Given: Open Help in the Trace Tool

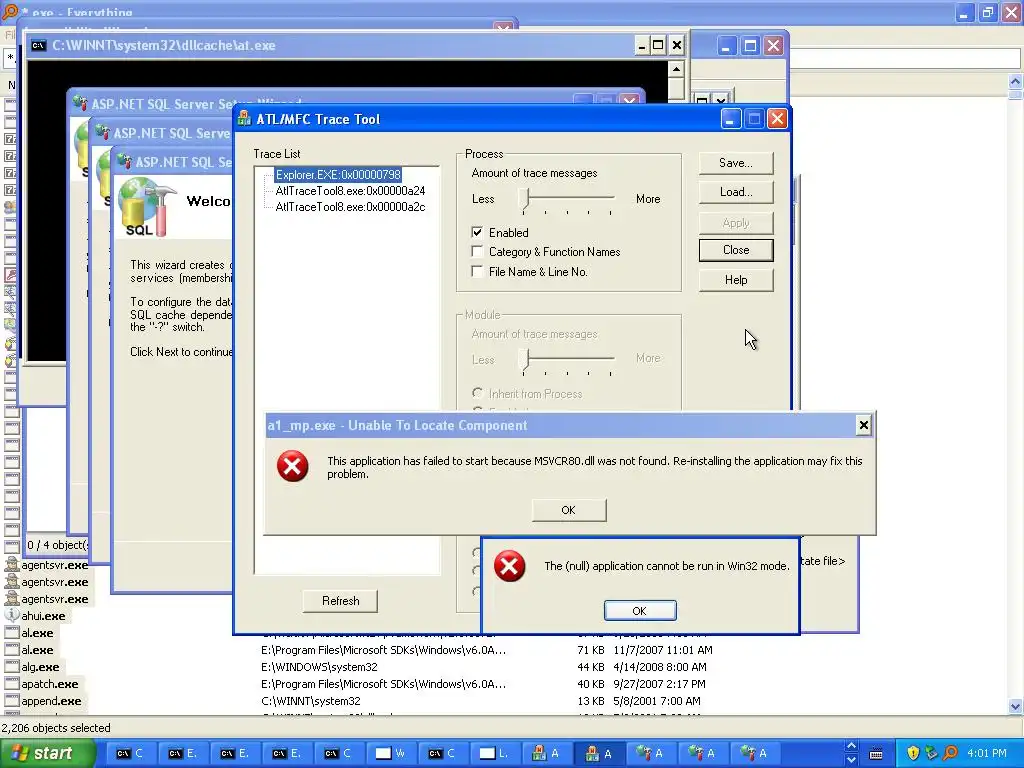Looking at the screenshot, I should coord(736,280).
